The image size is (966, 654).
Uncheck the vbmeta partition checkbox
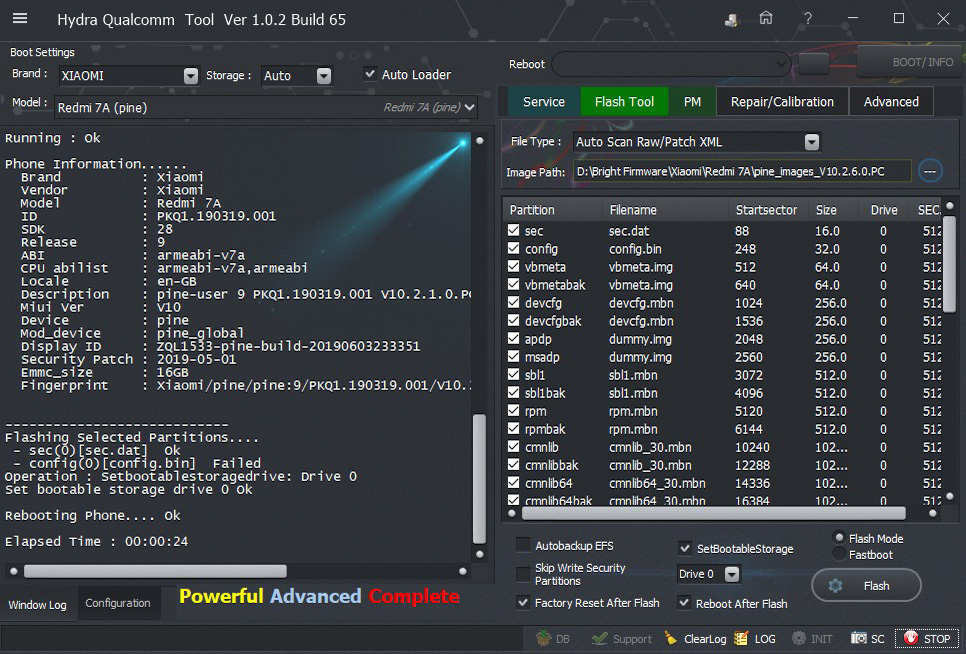[x=513, y=266]
